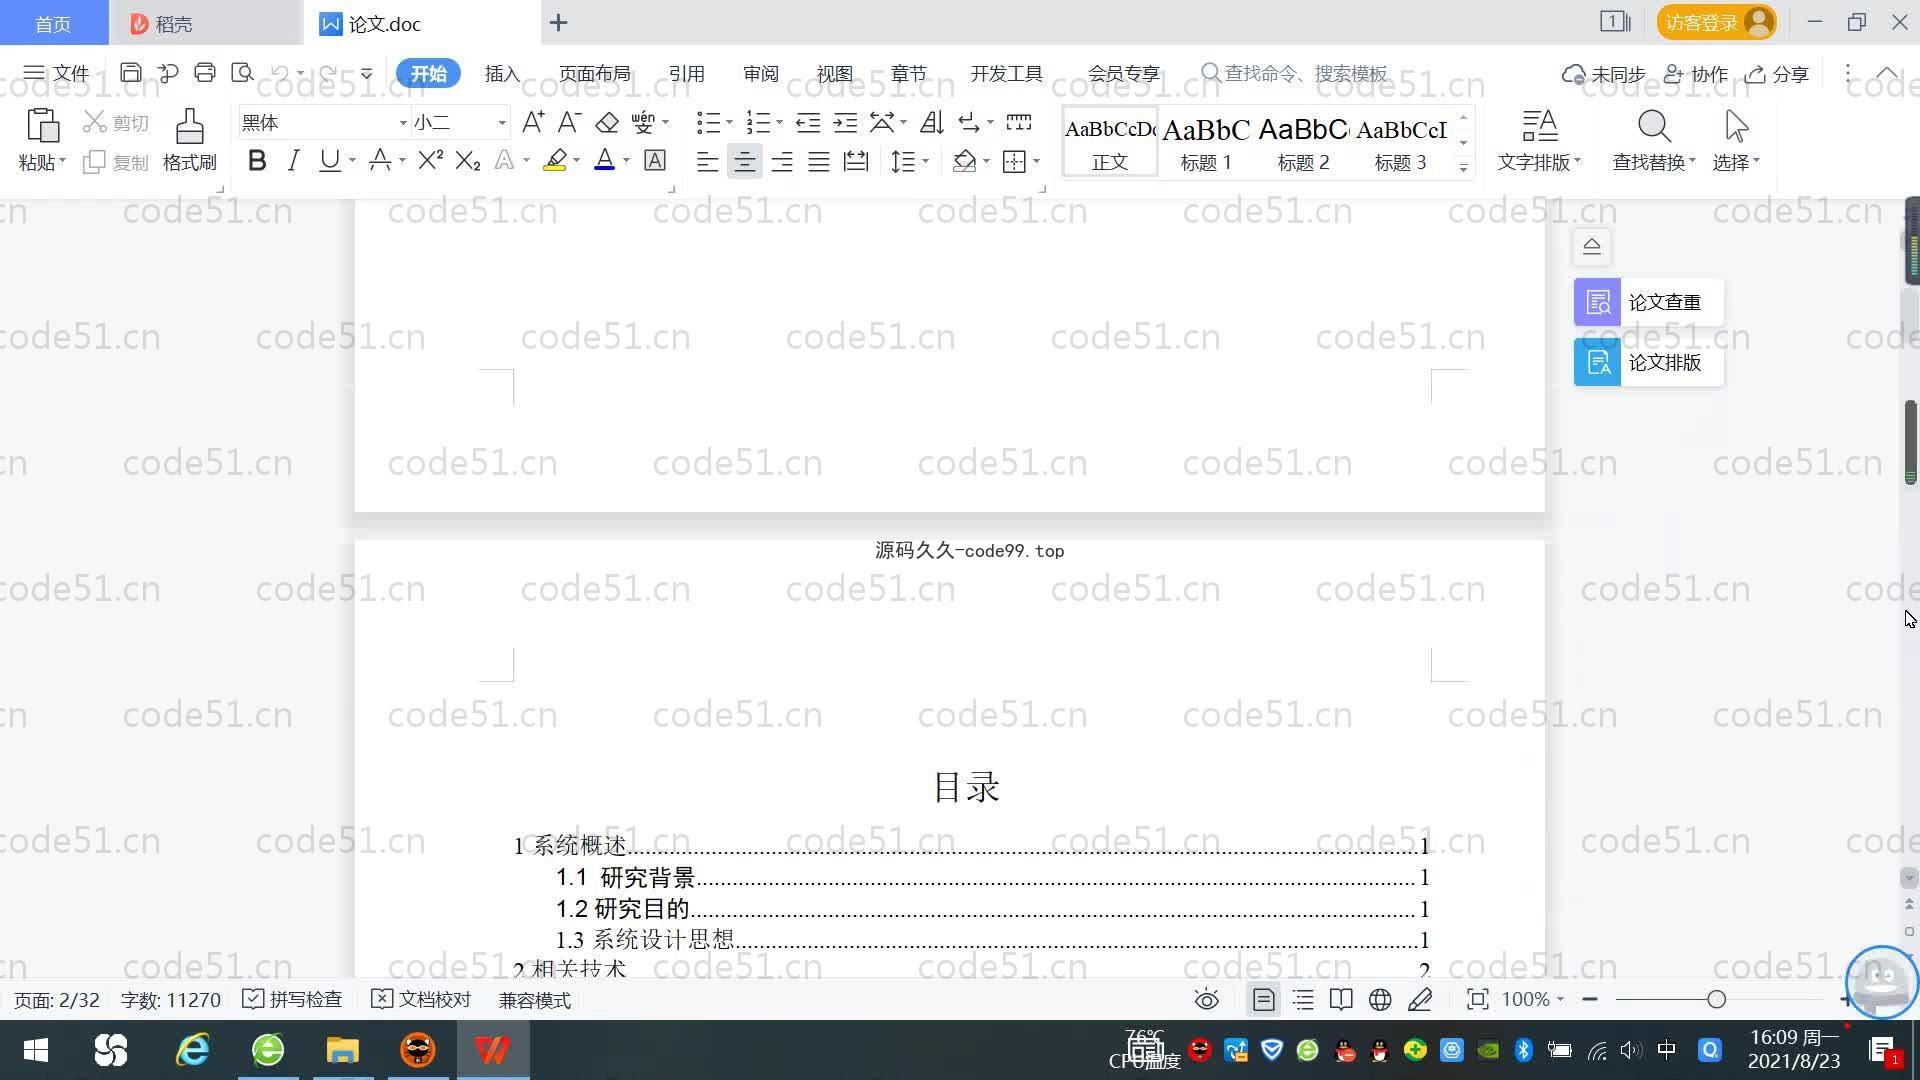This screenshot has width=1920, height=1080.
Task: Increase paragraph indent
Action: 846,122
